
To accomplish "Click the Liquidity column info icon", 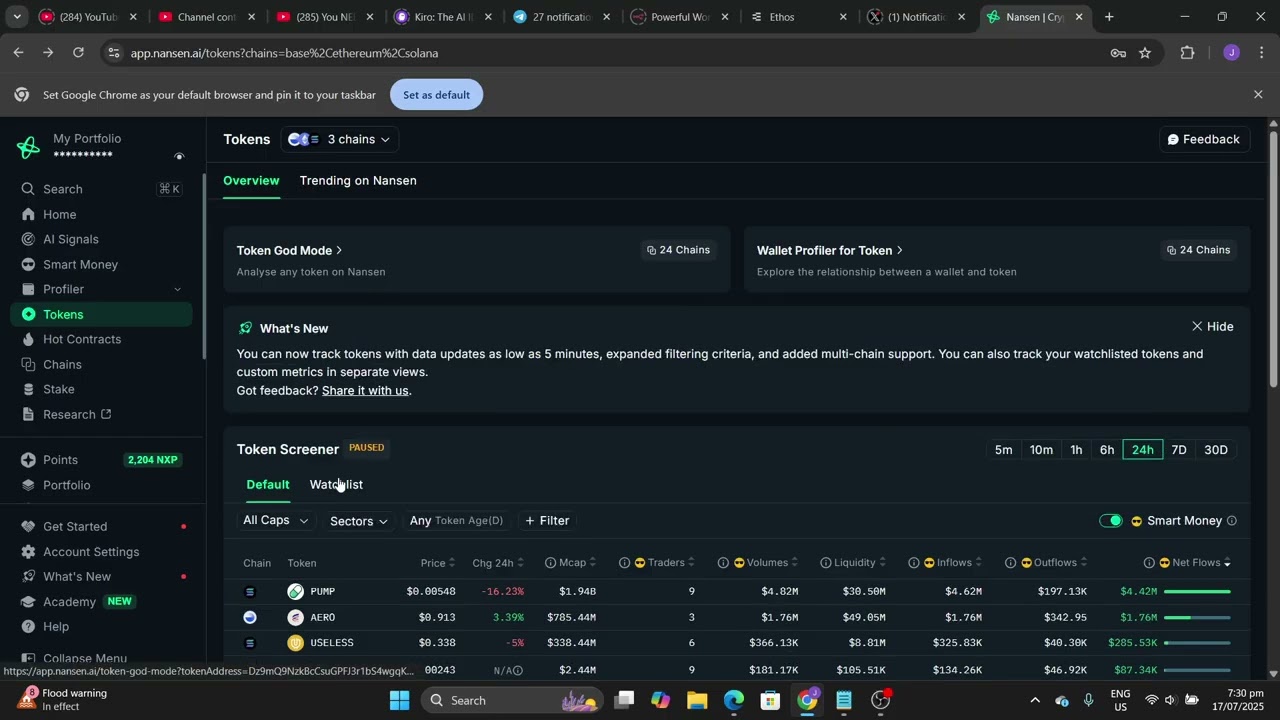I will pyautogui.click(x=826, y=563).
